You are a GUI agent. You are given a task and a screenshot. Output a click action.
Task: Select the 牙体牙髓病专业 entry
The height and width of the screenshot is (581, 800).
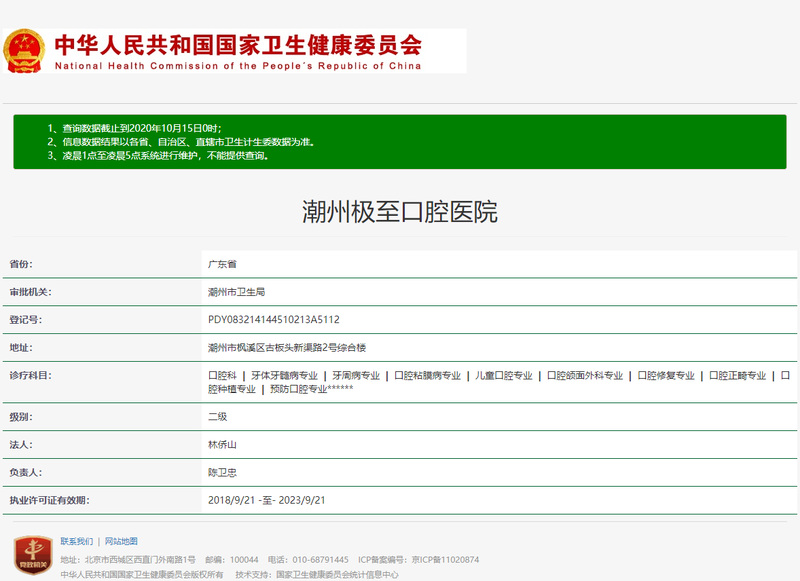(x=284, y=375)
